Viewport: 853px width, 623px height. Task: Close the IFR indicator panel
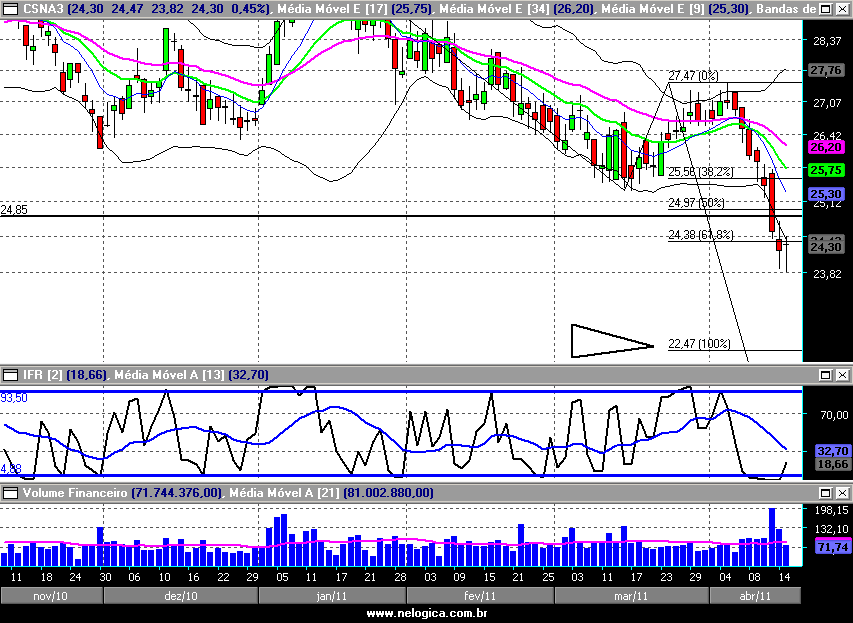[842, 375]
